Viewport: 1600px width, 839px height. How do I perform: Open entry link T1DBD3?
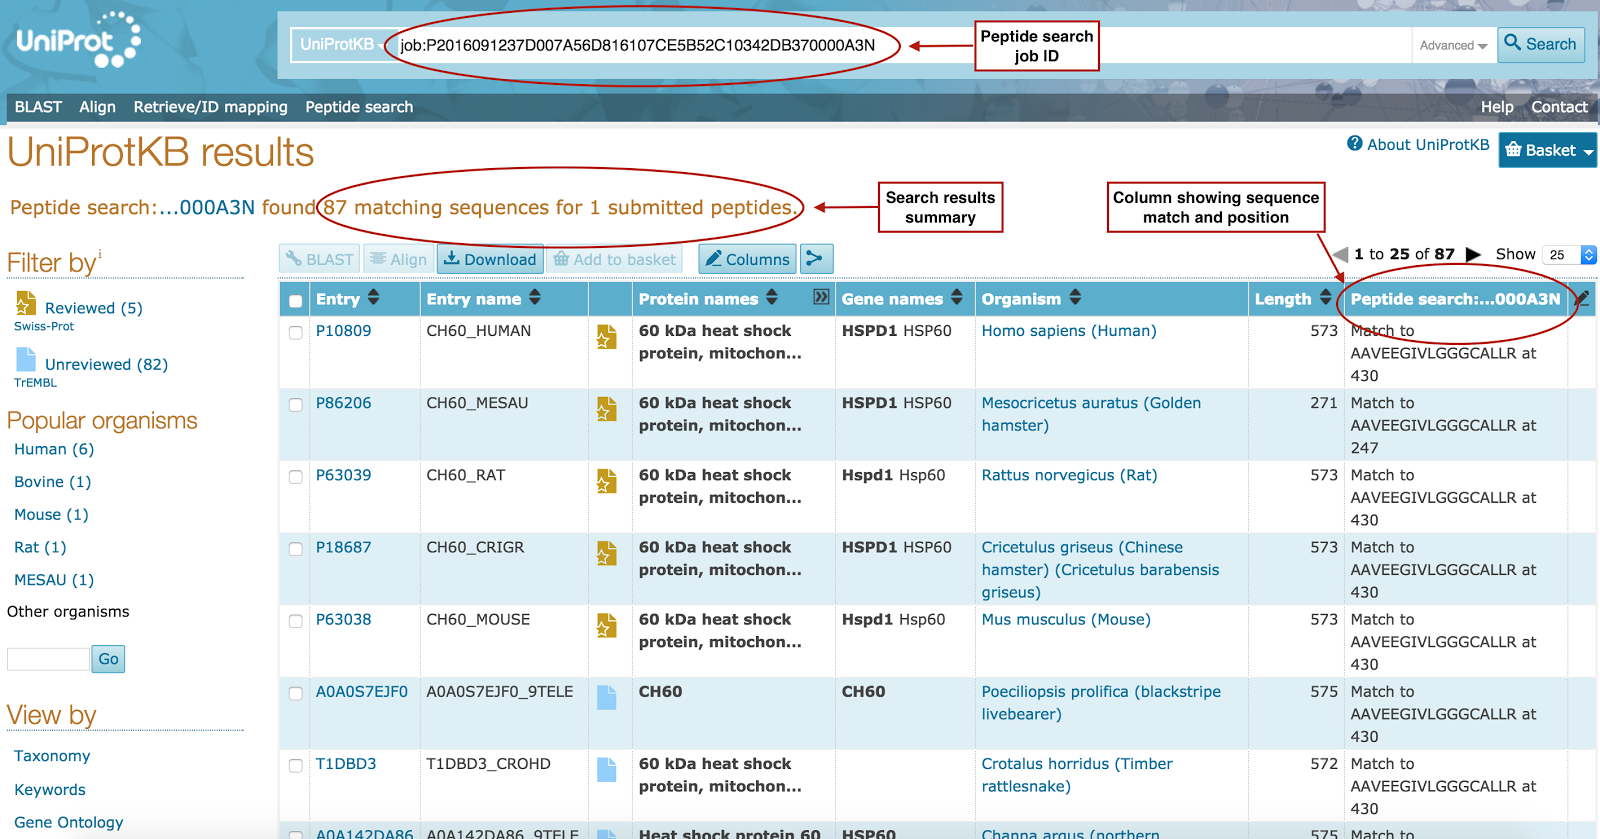tap(346, 764)
